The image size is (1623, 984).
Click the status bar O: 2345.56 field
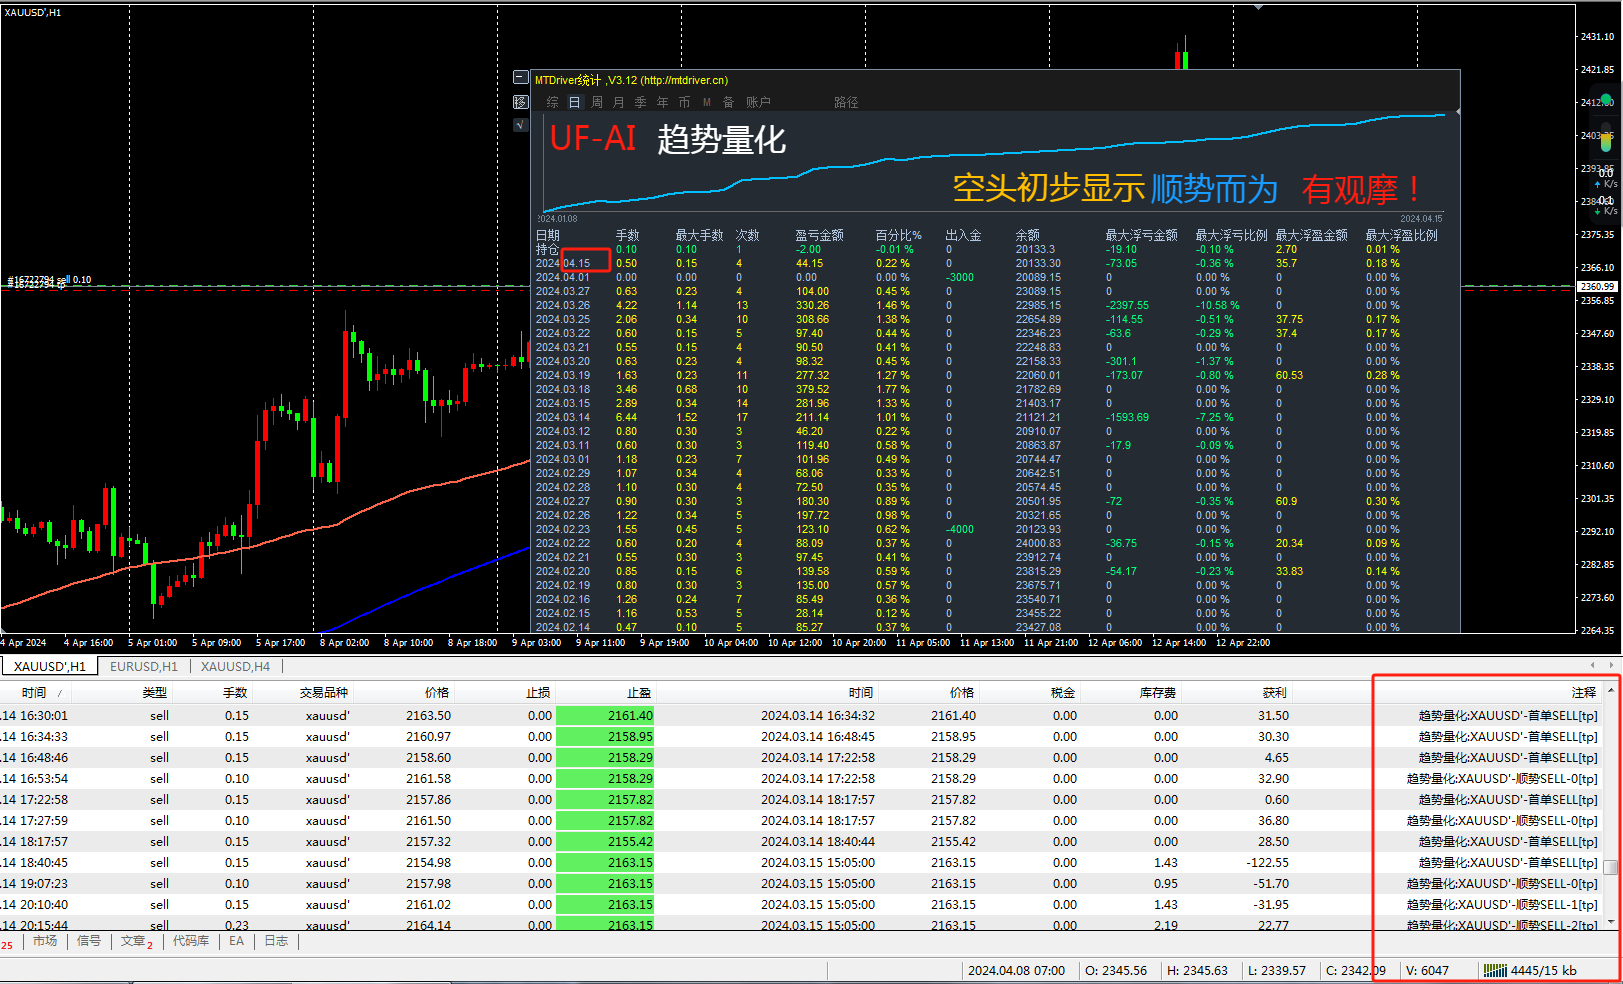click(1116, 970)
